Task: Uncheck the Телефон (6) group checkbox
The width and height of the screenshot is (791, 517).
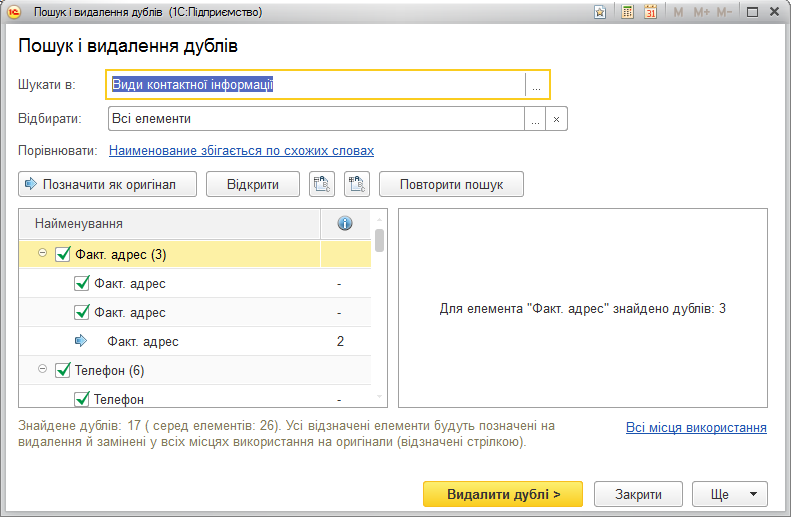Action: [63, 370]
